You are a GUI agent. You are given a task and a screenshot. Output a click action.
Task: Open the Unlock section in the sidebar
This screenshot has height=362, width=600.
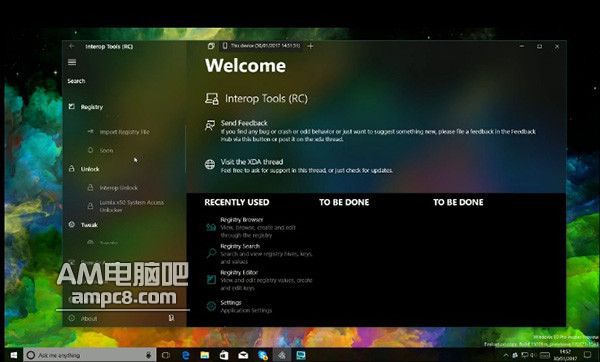point(90,169)
